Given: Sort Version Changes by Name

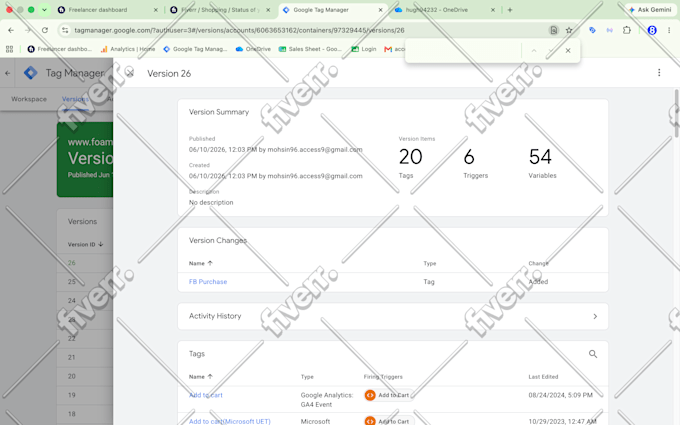Looking at the screenshot, I should pyautogui.click(x=201, y=263).
